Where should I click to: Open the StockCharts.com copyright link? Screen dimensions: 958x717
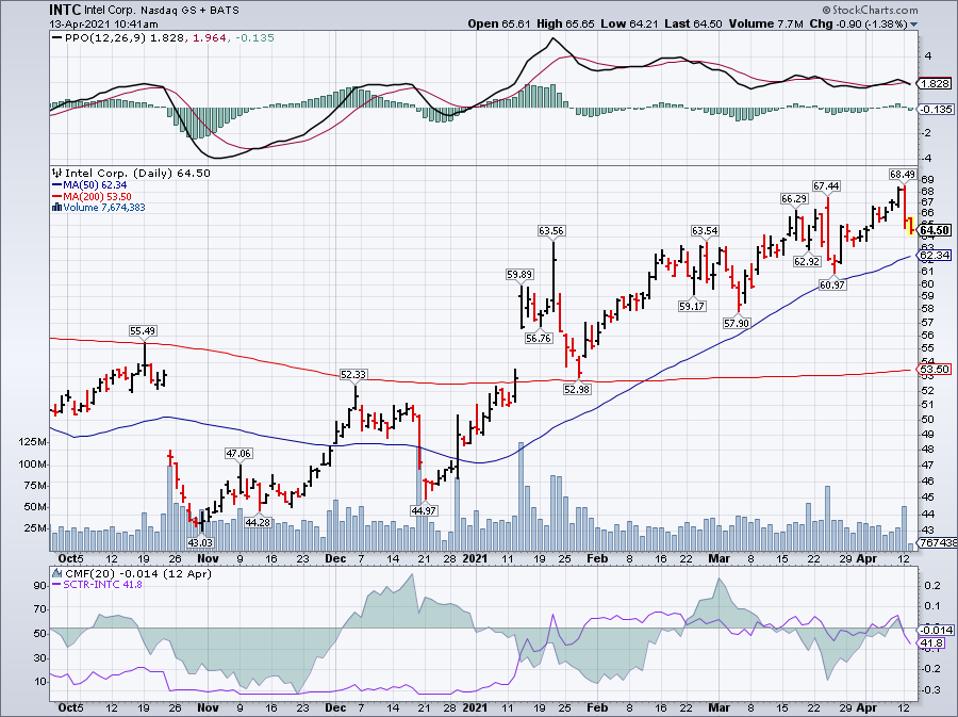(870, 10)
